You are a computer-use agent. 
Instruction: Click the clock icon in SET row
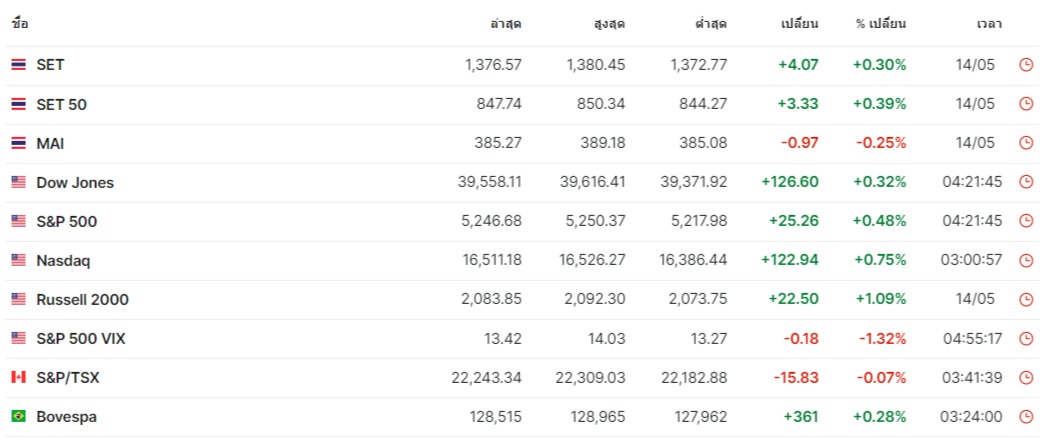(1025, 65)
